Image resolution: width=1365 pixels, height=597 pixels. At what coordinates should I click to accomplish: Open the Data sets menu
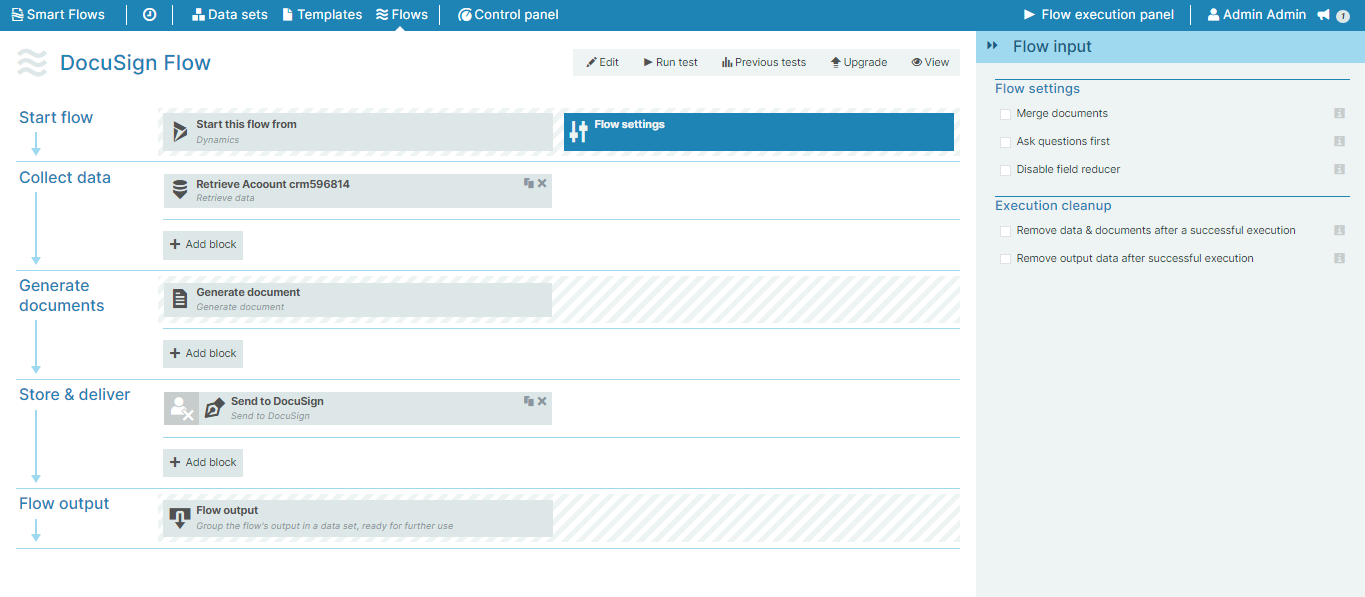230,15
